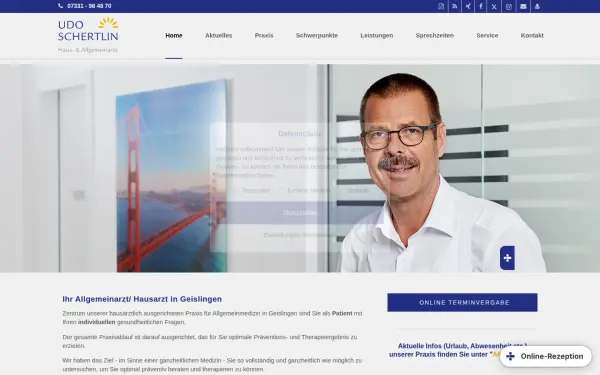Open the X (Twitter) icon
The width and height of the screenshot is (600, 375).
pos(494,6)
